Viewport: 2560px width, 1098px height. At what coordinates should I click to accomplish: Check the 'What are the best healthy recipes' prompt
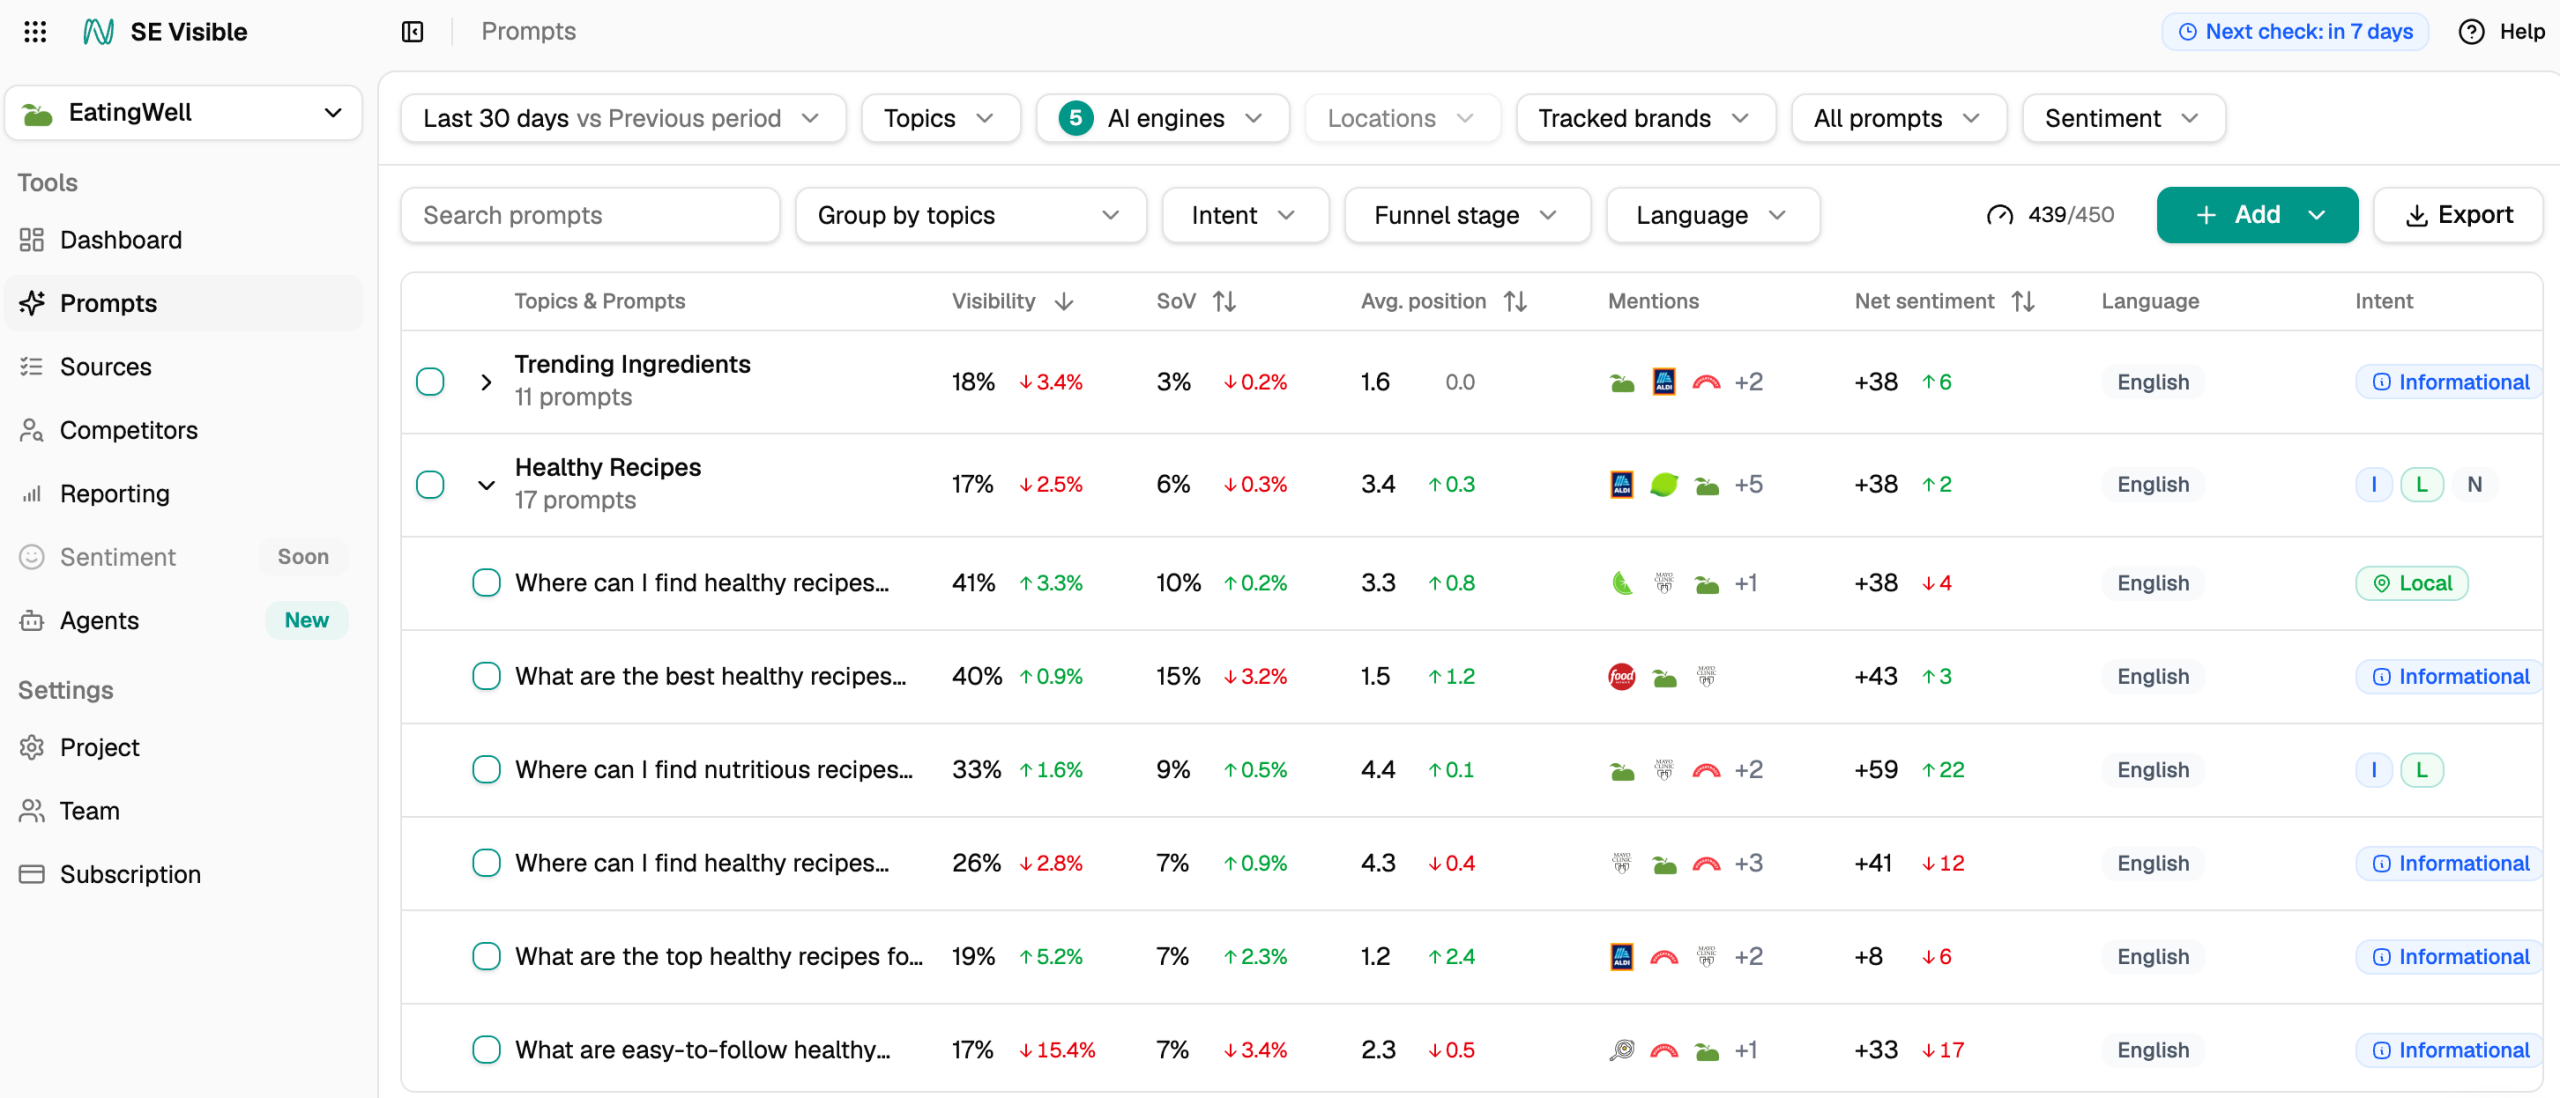(x=486, y=677)
